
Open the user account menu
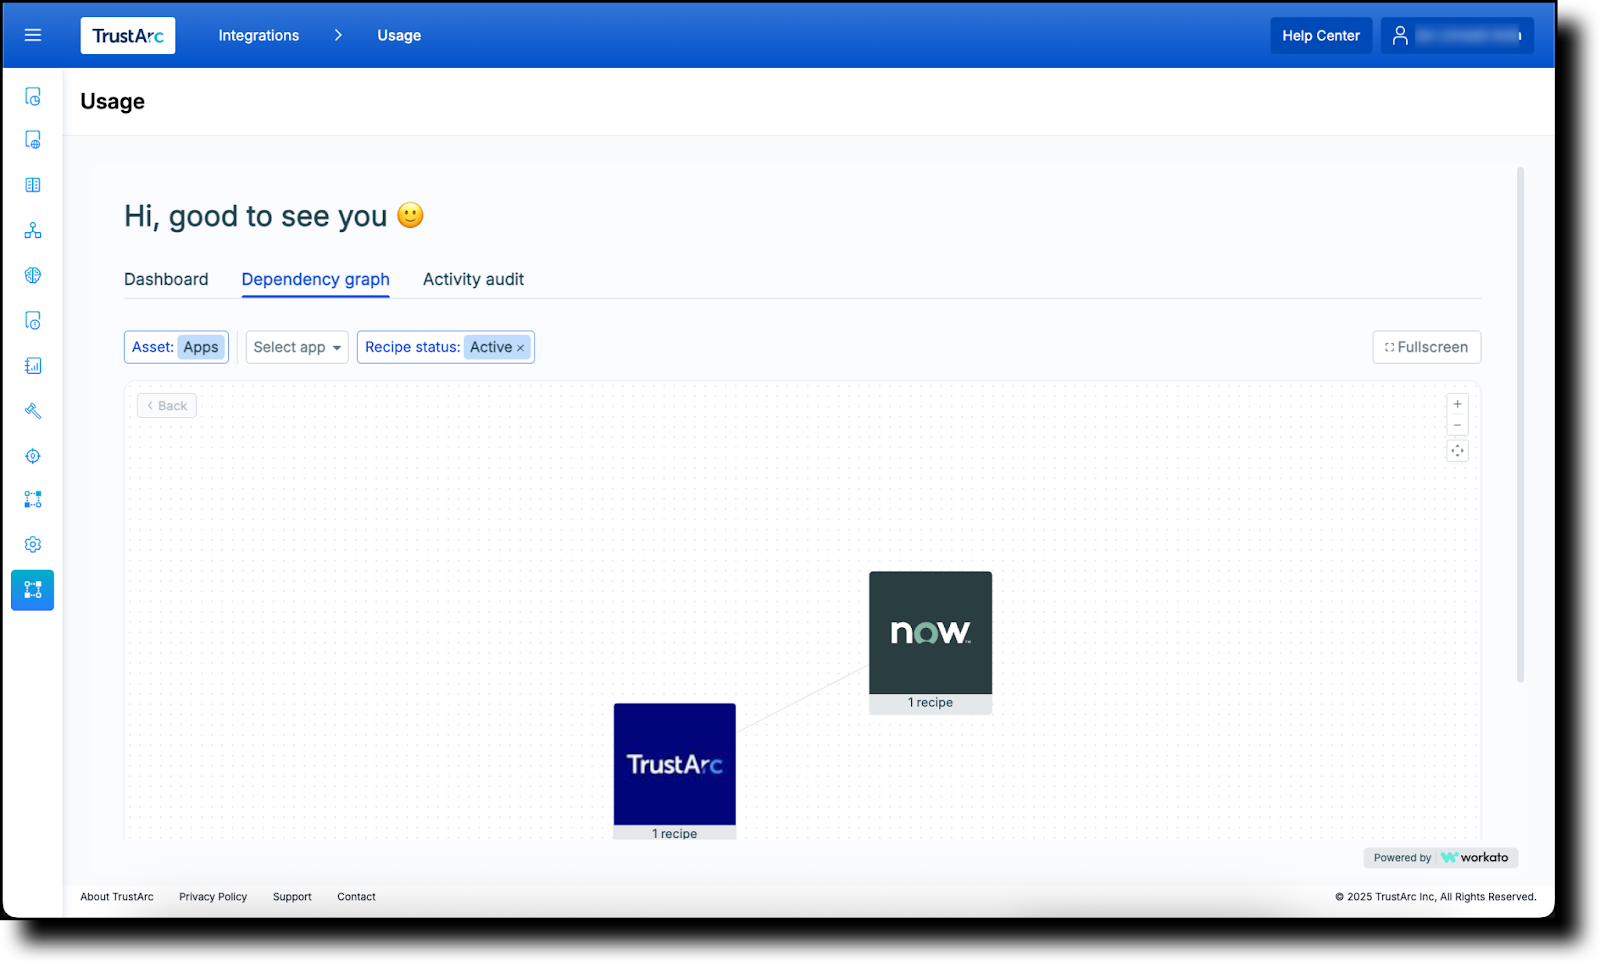(1456, 36)
